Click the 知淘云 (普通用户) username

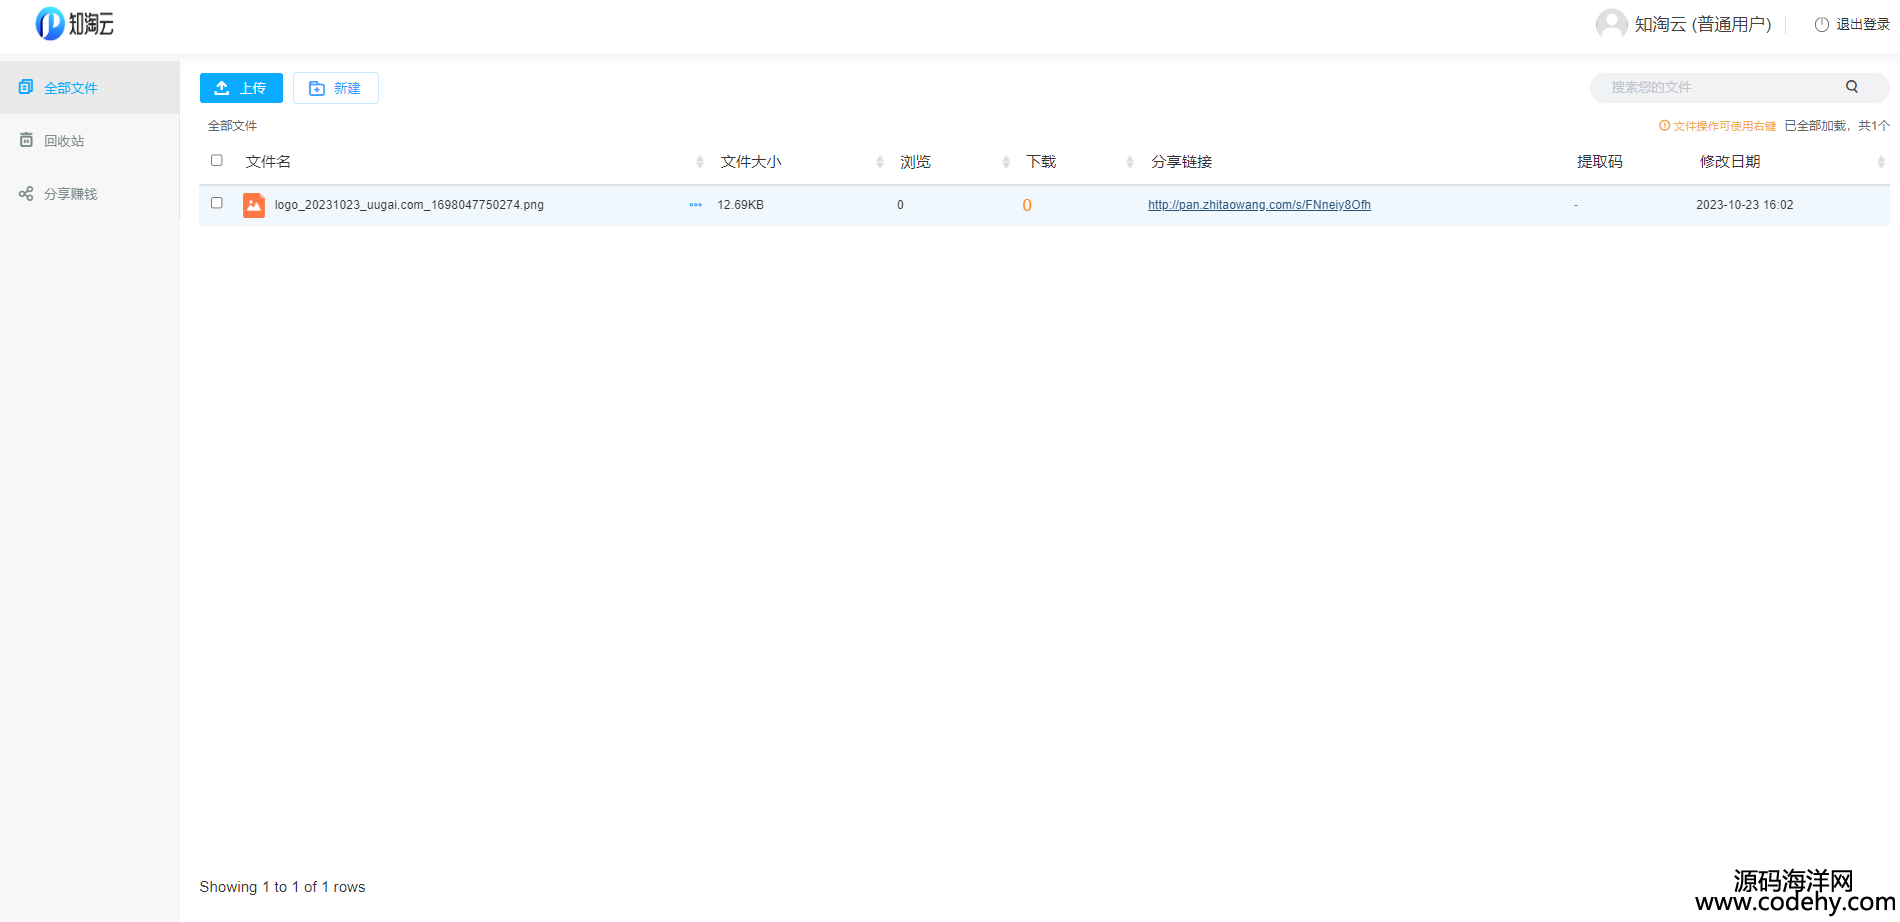[x=1703, y=24]
